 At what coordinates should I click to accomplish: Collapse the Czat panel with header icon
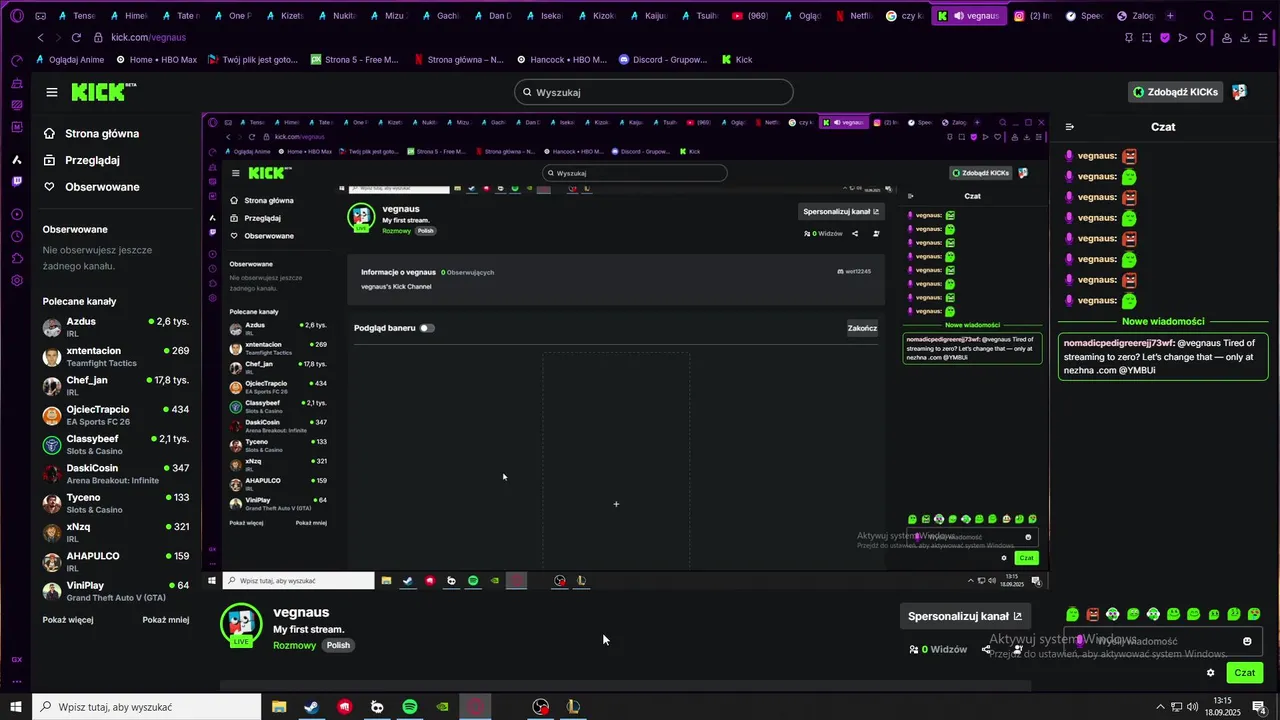[1069, 127]
